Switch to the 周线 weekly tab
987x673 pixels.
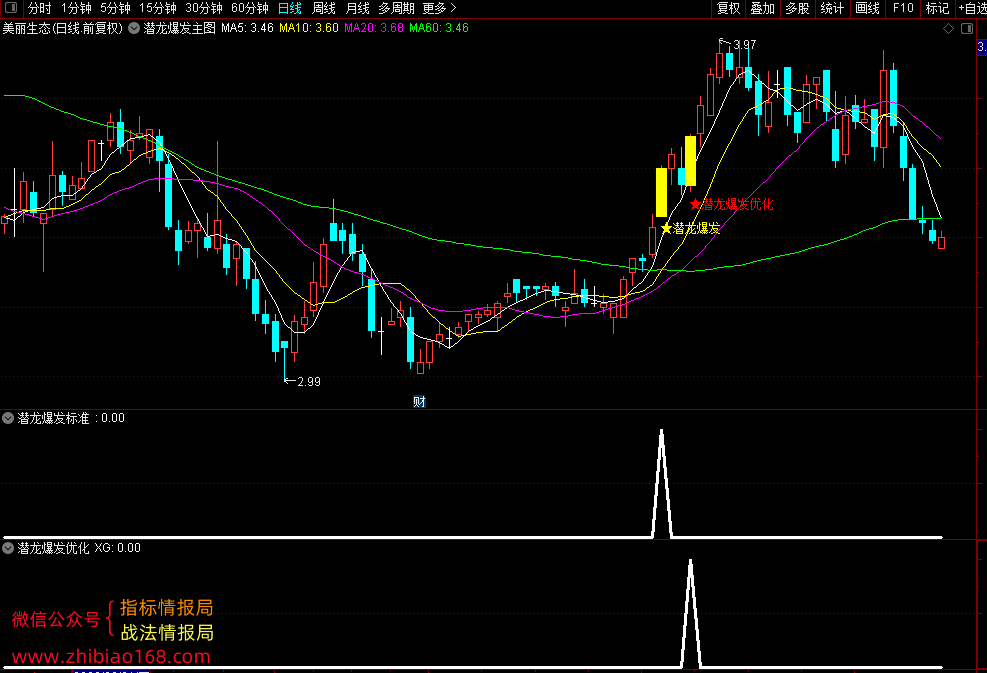pyautogui.click(x=324, y=8)
